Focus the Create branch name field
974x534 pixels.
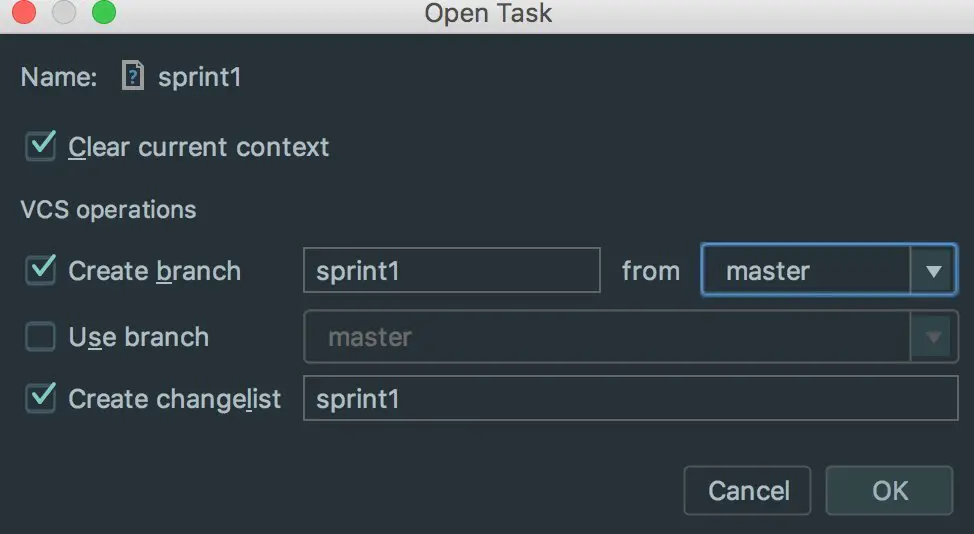(451, 270)
